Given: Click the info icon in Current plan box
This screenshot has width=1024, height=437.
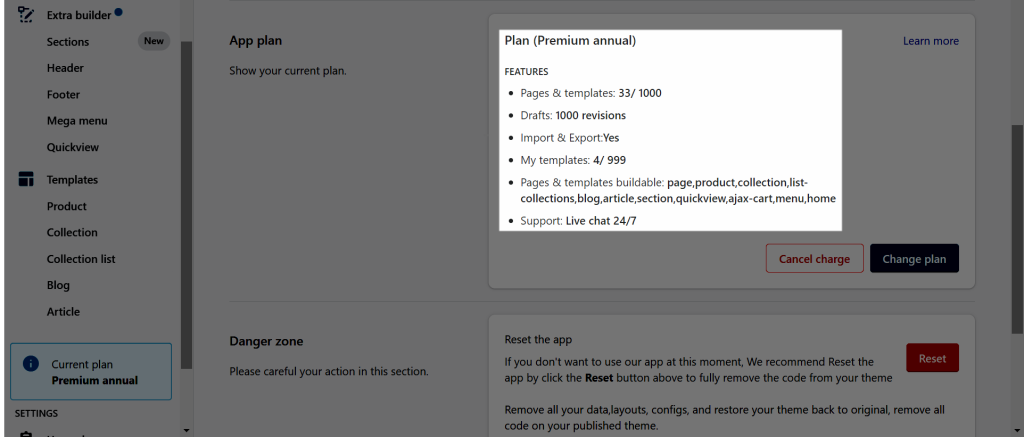Looking at the screenshot, I should point(31,364).
